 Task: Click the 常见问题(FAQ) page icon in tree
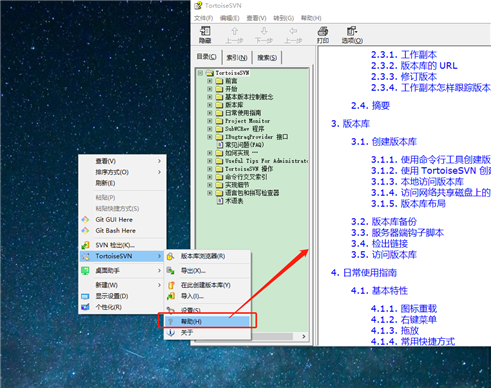tap(220, 145)
